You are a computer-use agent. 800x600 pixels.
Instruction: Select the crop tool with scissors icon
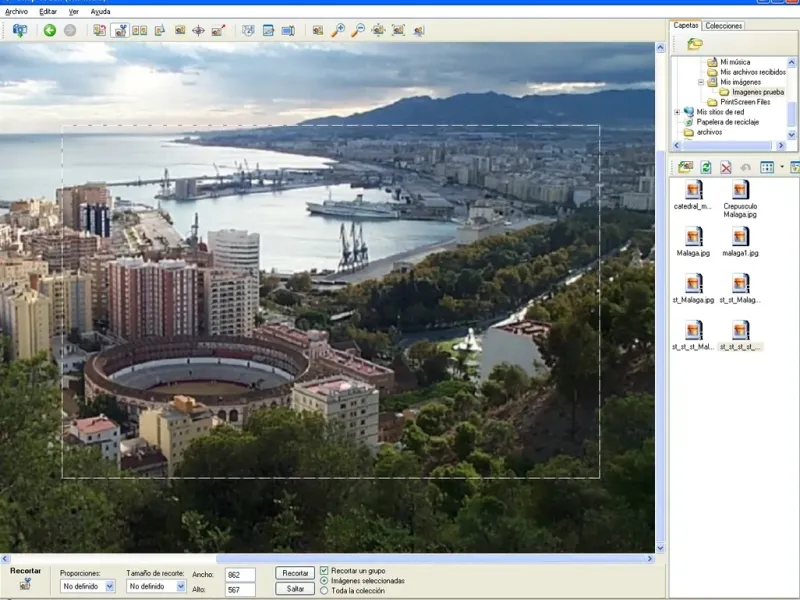click(120, 31)
